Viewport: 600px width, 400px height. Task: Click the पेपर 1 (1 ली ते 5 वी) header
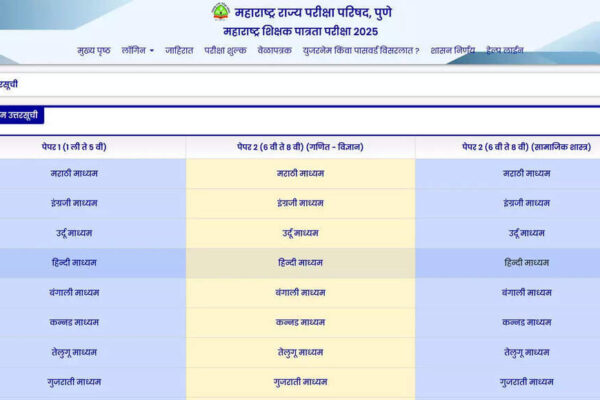click(74, 147)
